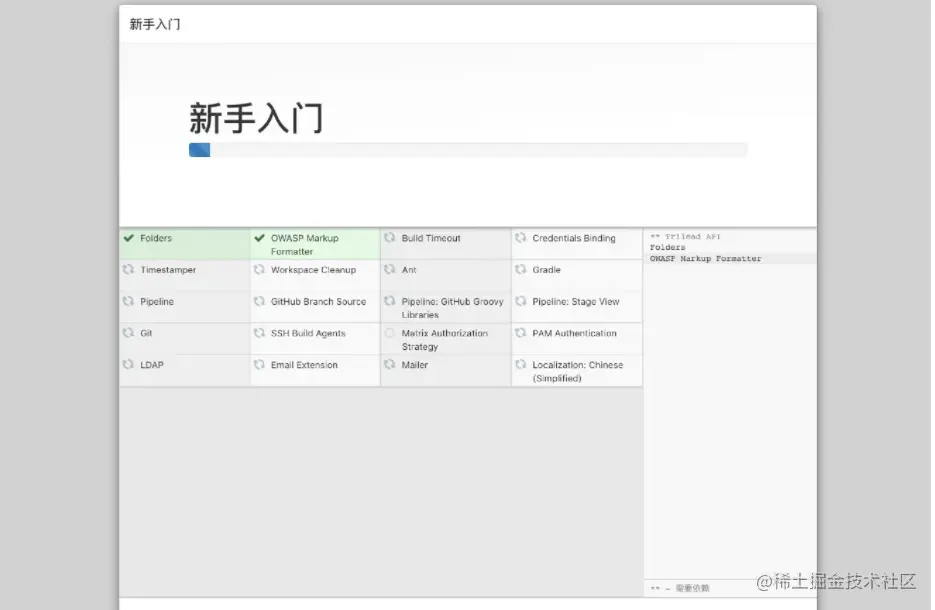Select the Mailer plugin label
This screenshot has width=935, height=610.
point(414,365)
